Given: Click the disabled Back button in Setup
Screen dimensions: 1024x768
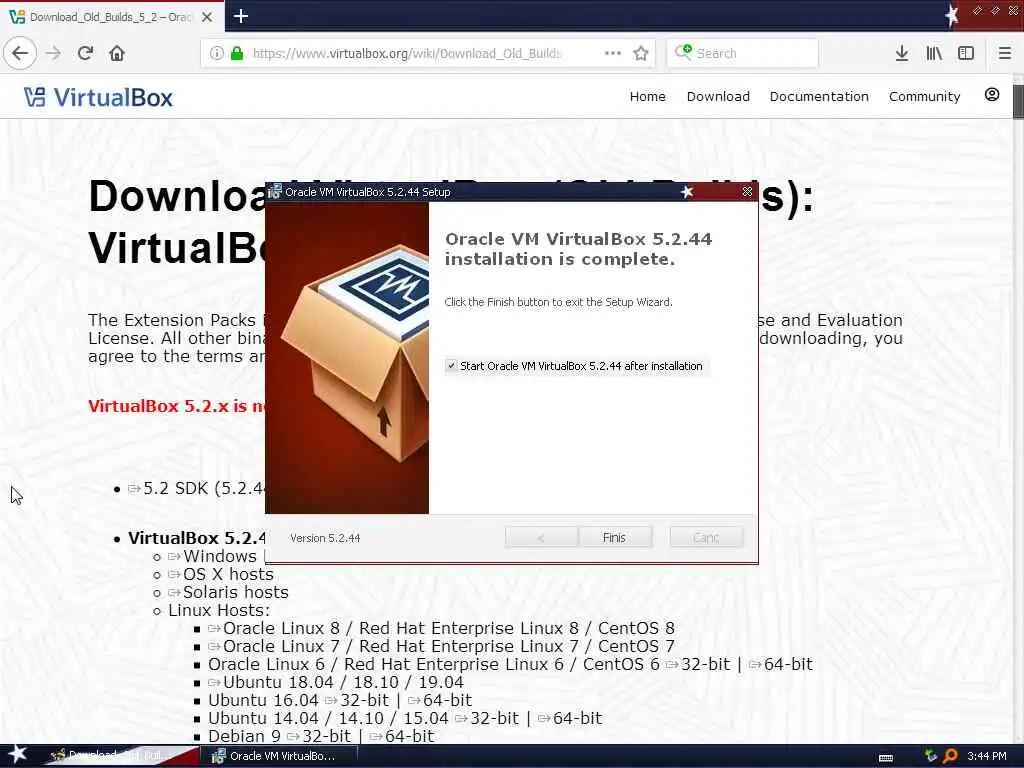Looking at the screenshot, I should pyautogui.click(x=541, y=537).
